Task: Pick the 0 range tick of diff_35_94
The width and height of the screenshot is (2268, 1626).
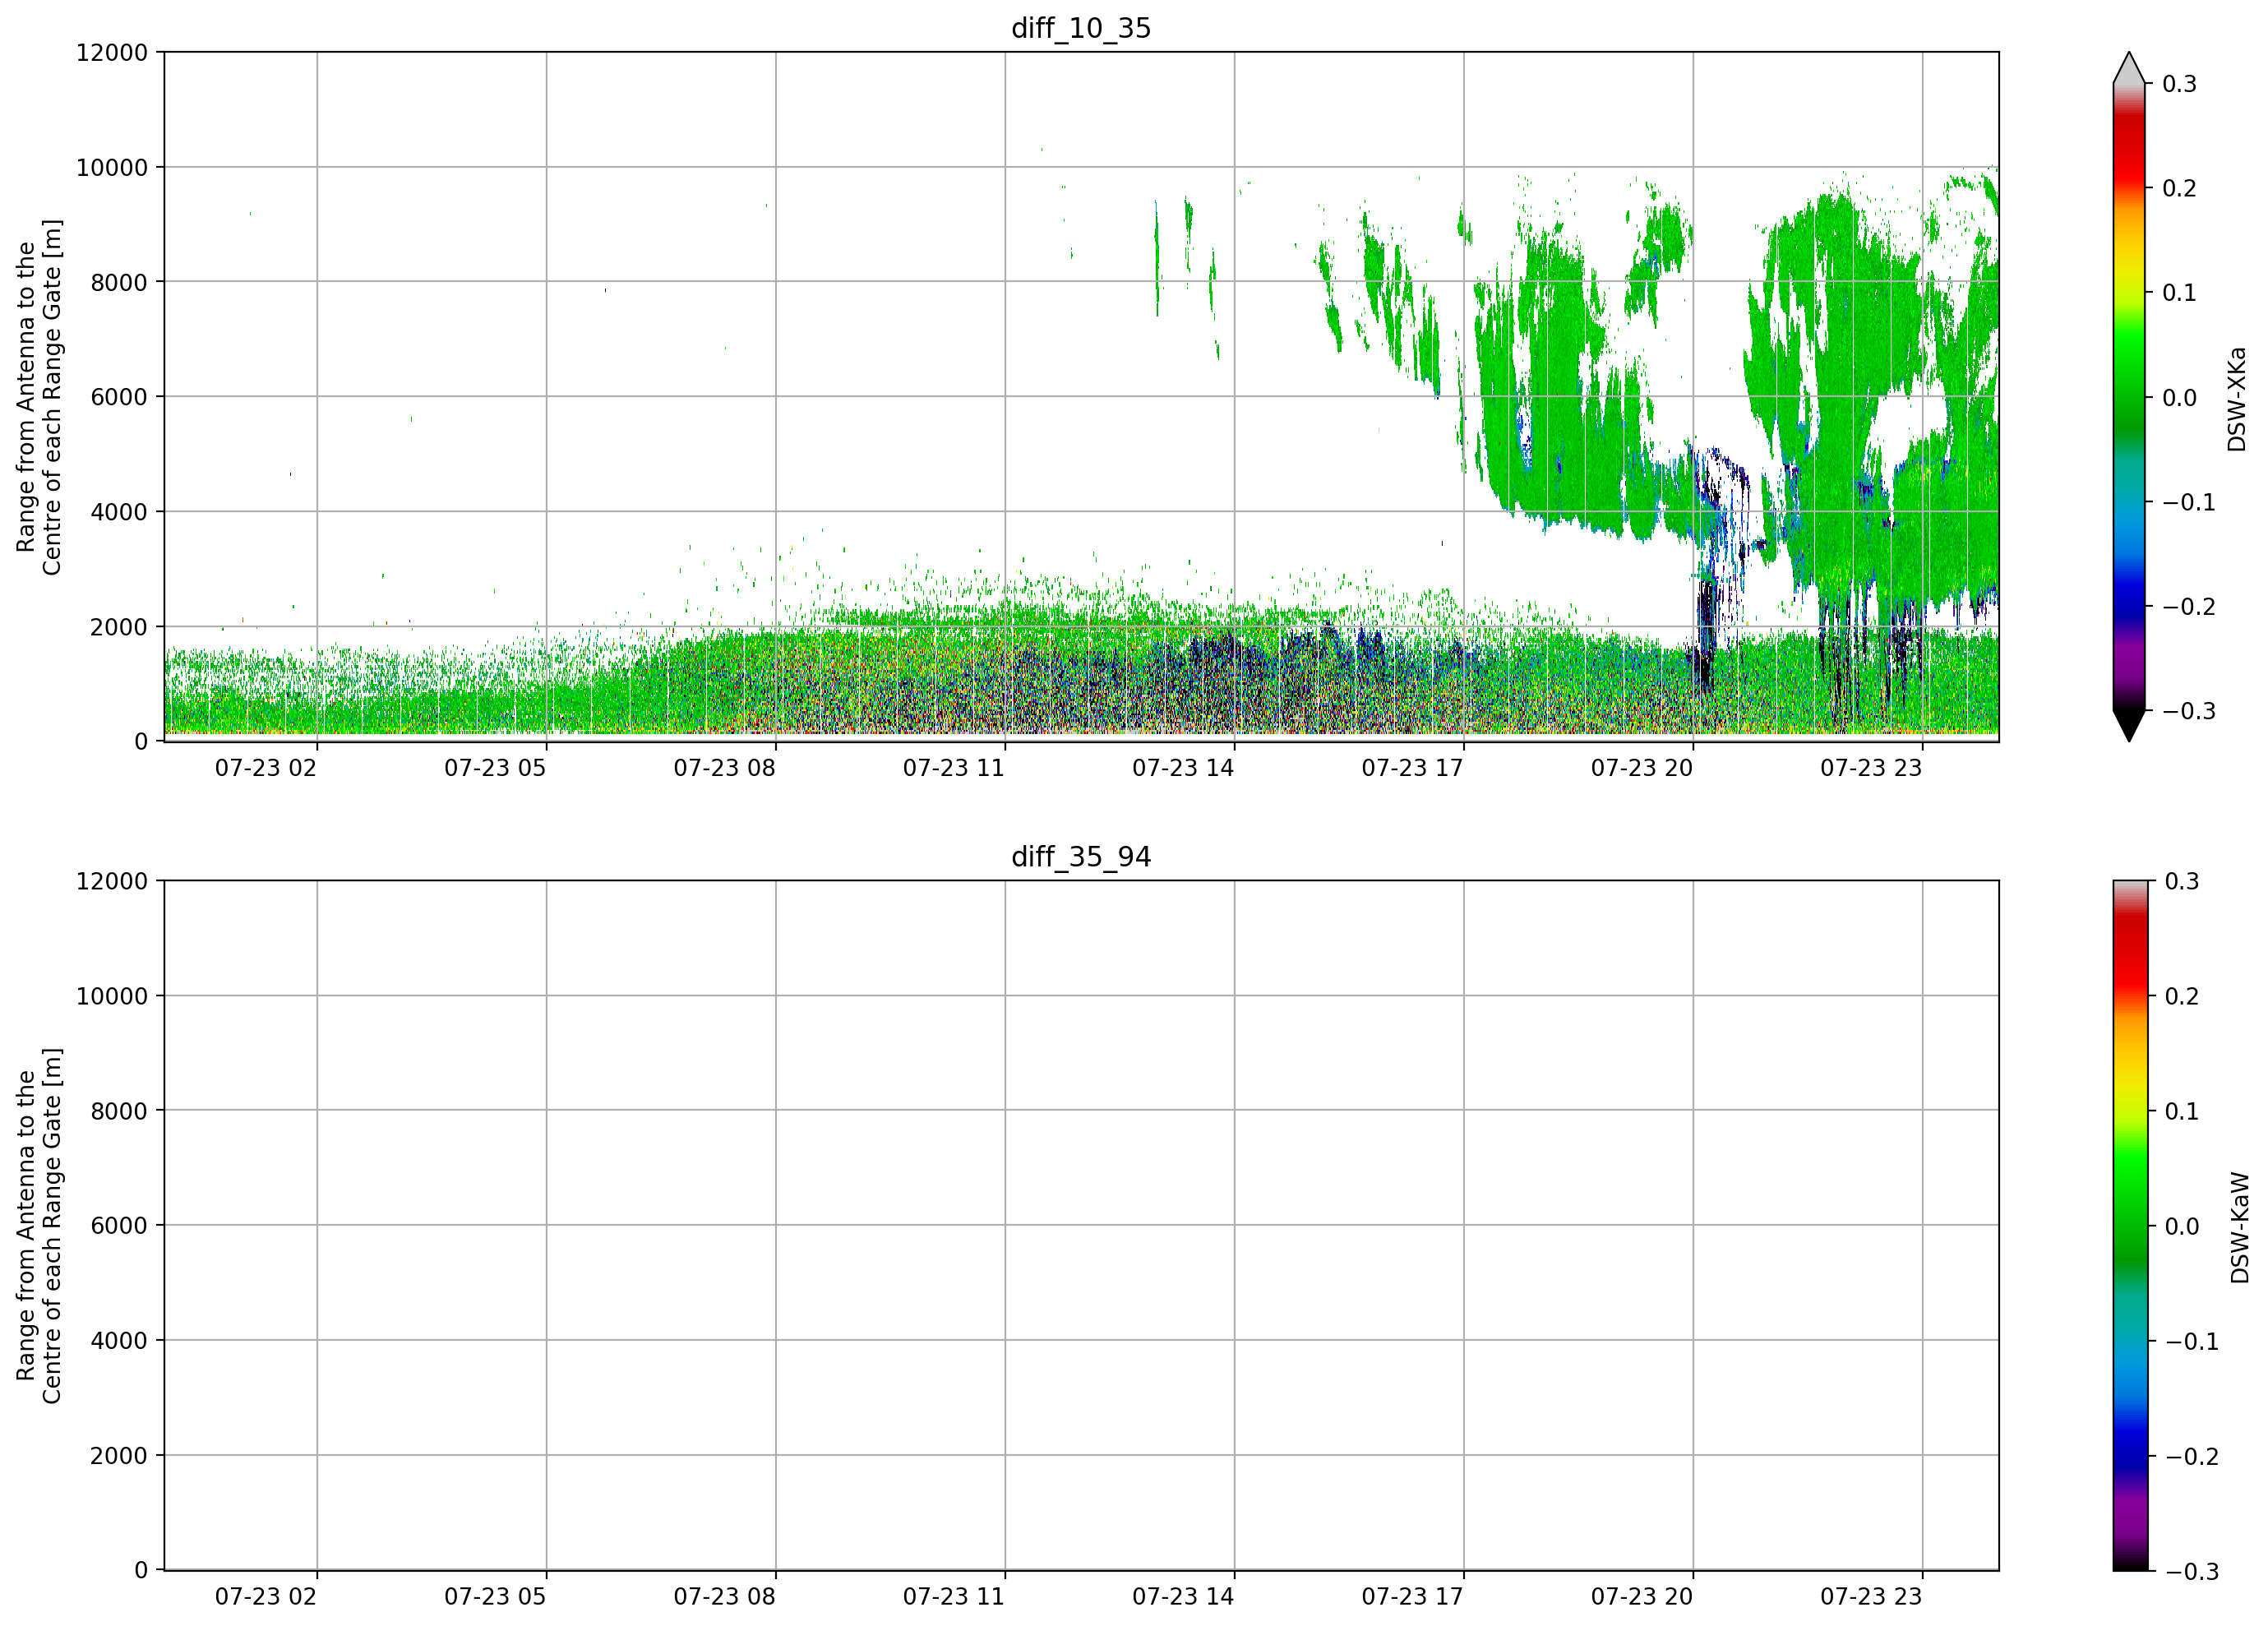Action: click(141, 1571)
